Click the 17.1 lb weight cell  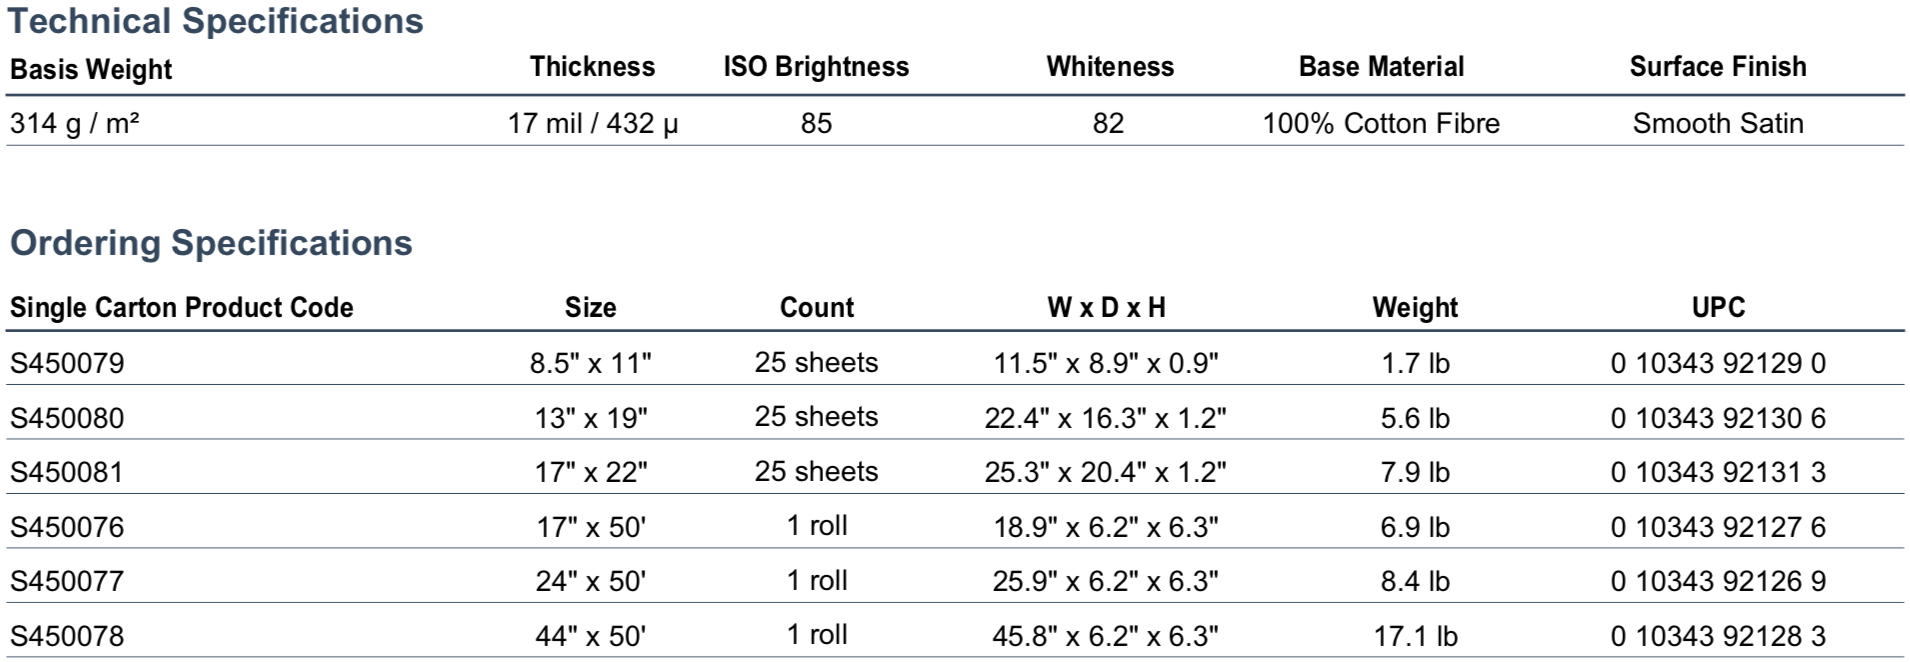click(x=1415, y=636)
